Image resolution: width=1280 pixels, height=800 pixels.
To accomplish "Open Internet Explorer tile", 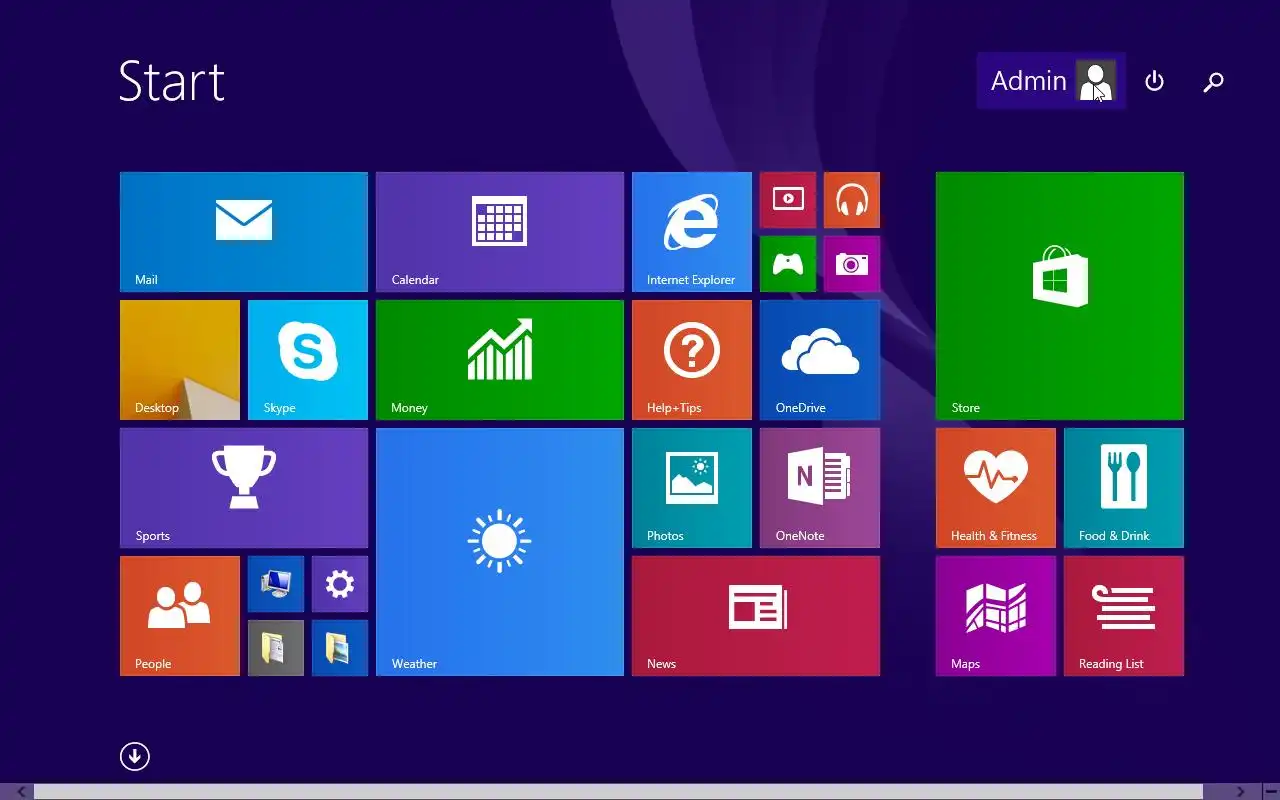I will click(692, 232).
